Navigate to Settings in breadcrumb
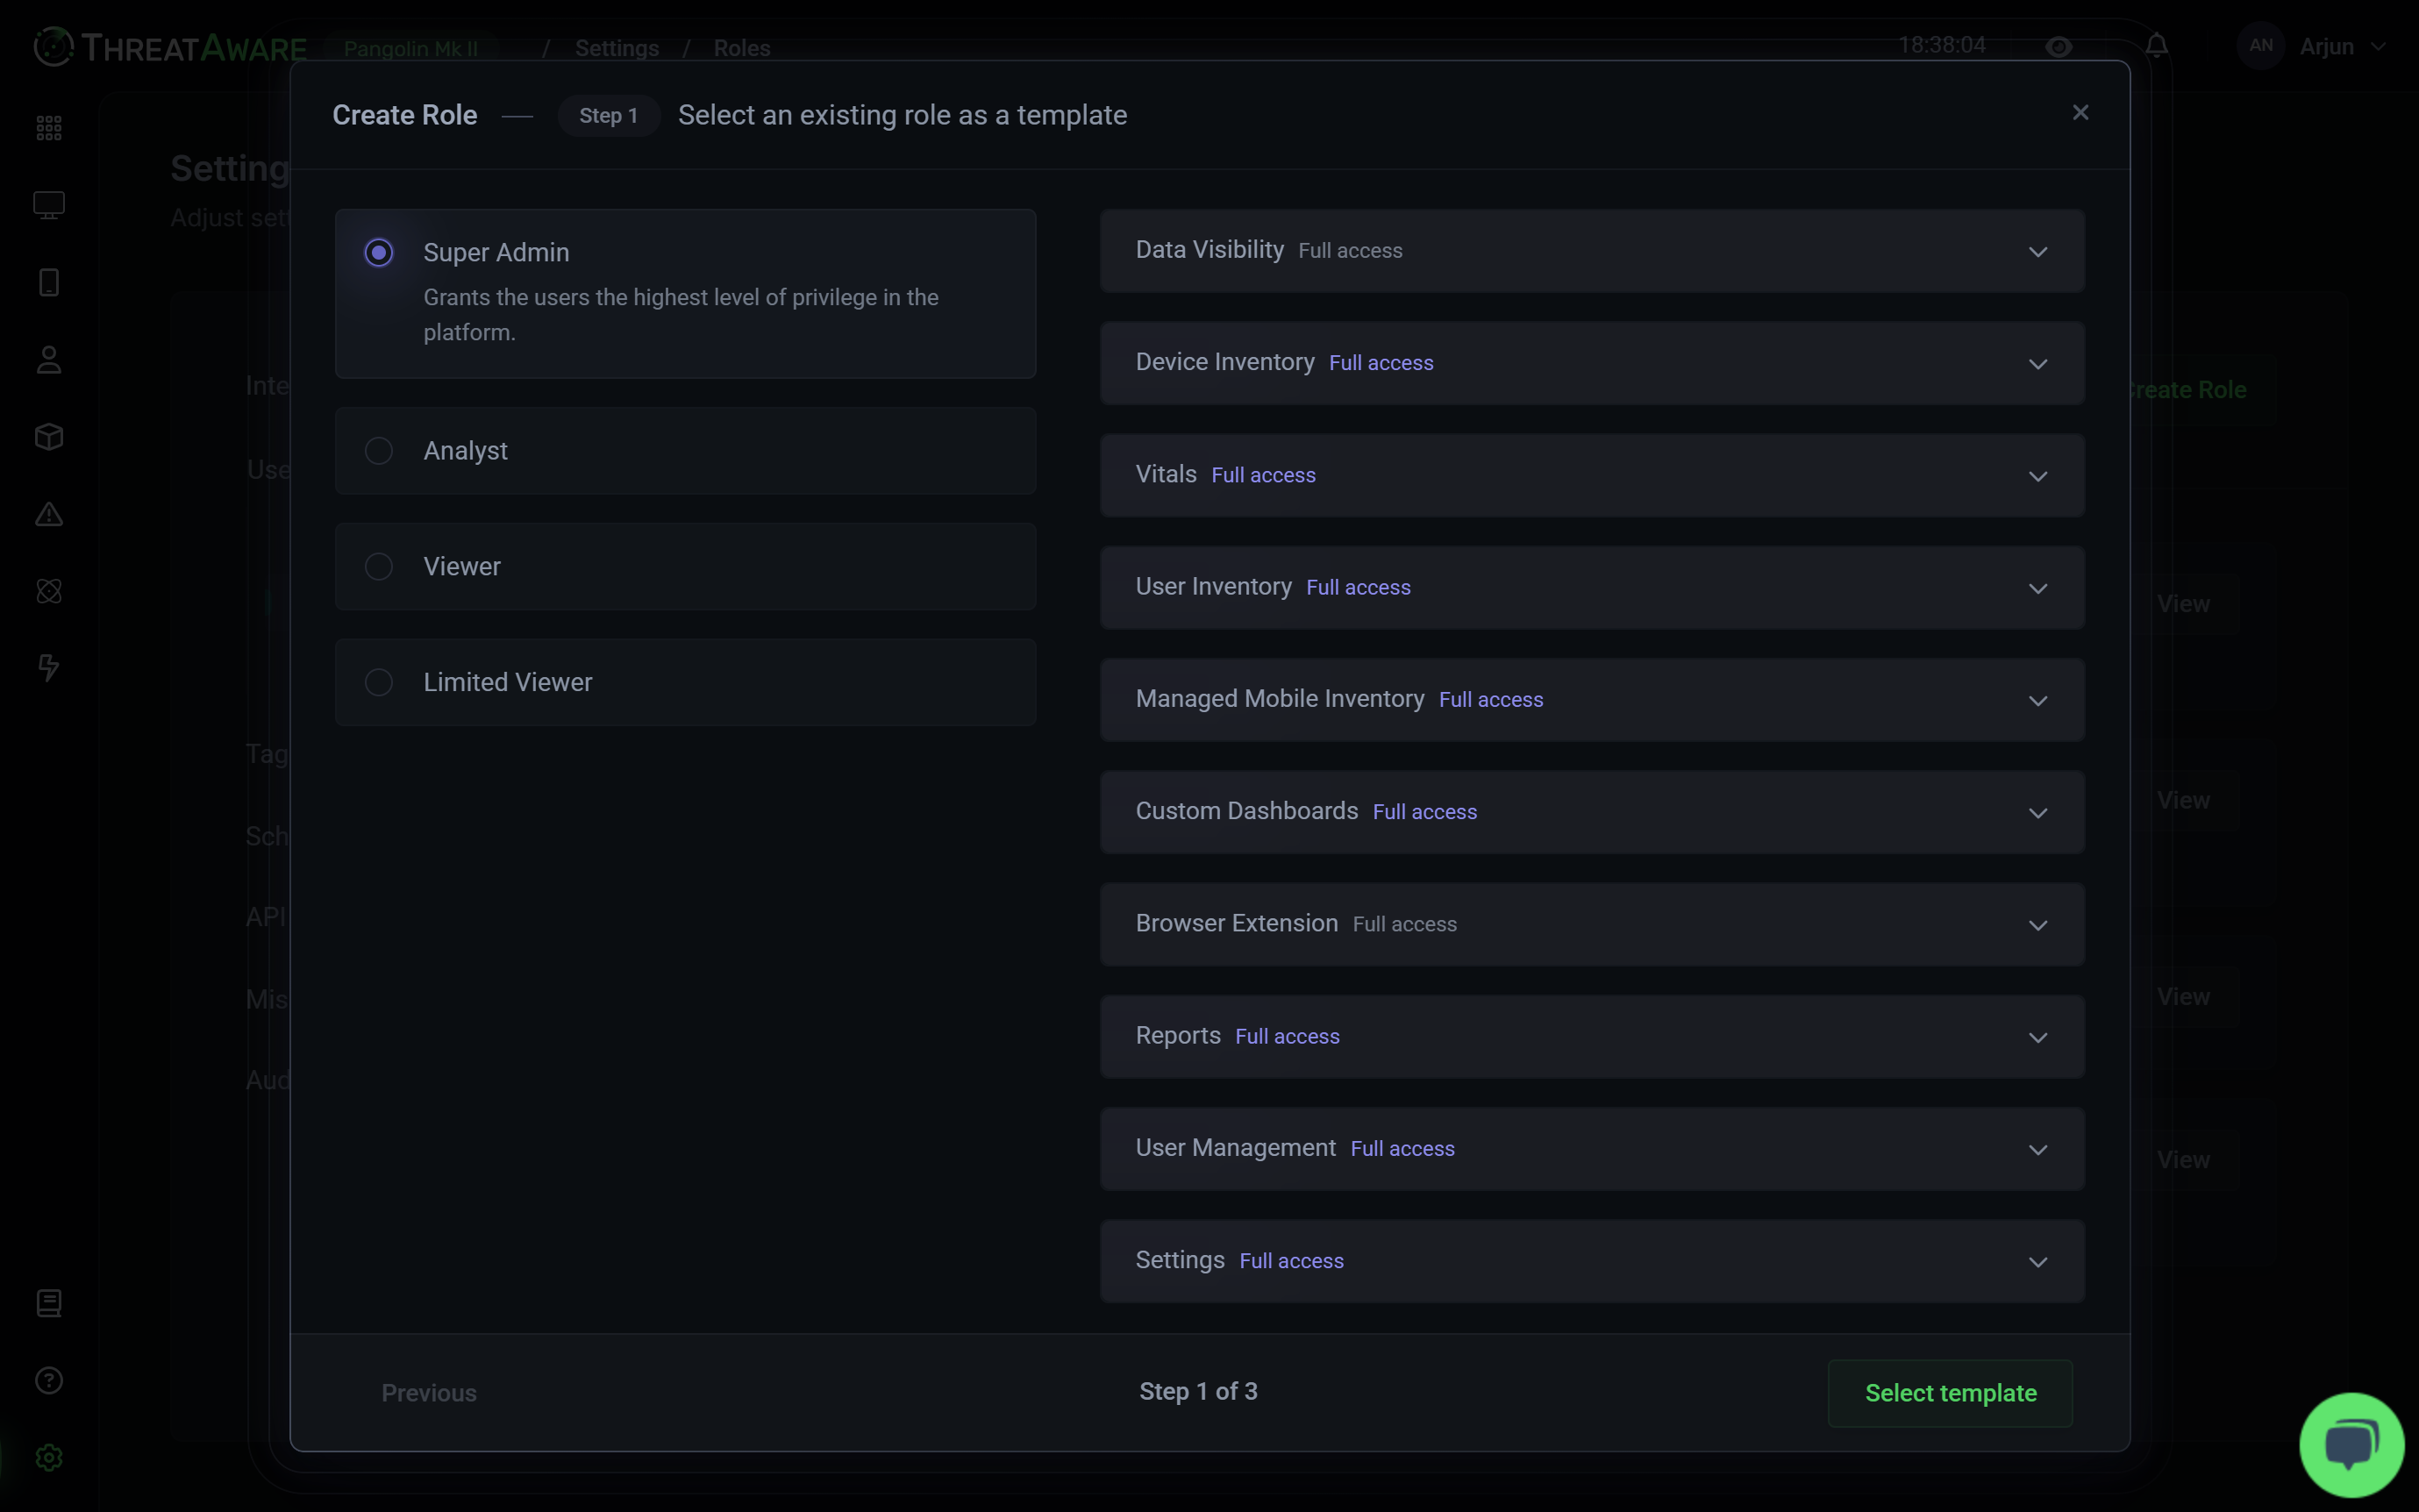This screenshot has height=1512, width=2419. (x=616, y=48)
